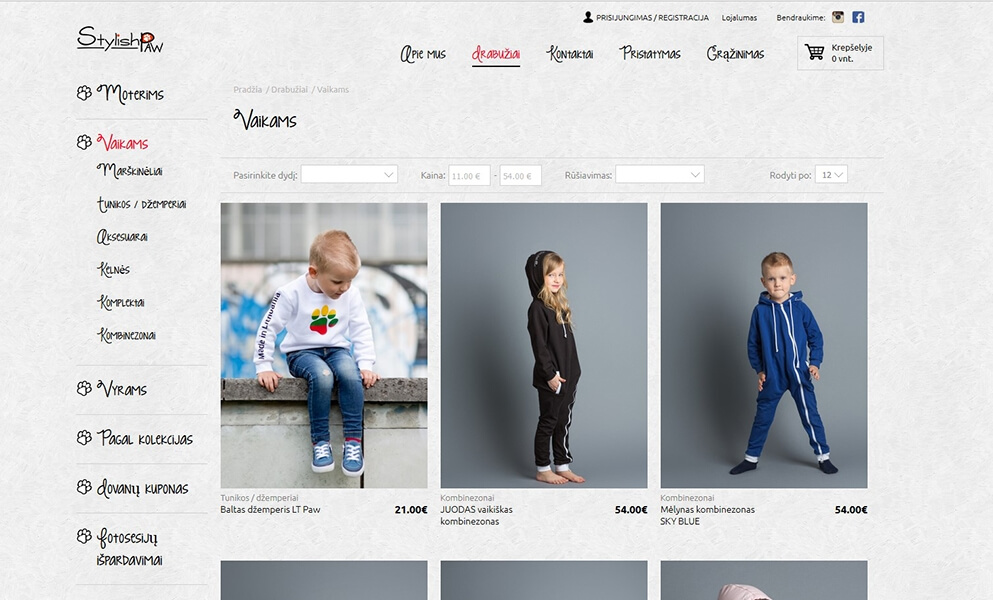Image resolution: width=993 pixels, height=600 pixels.
Task: Select the Kombinezonai subcategory
Action: click(127, 335)
